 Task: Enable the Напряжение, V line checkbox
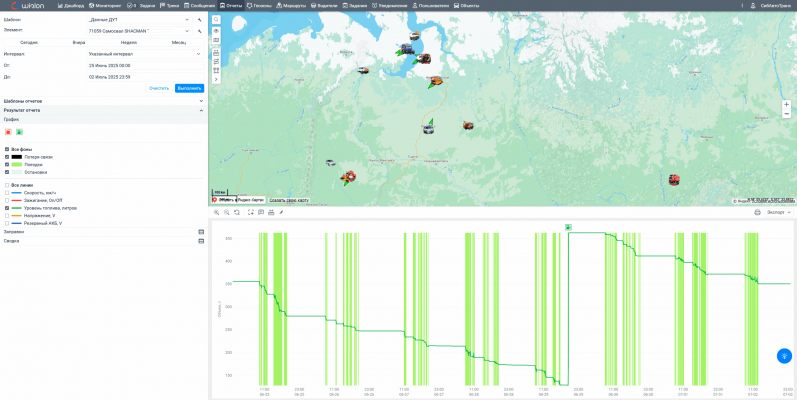[7, 216]
